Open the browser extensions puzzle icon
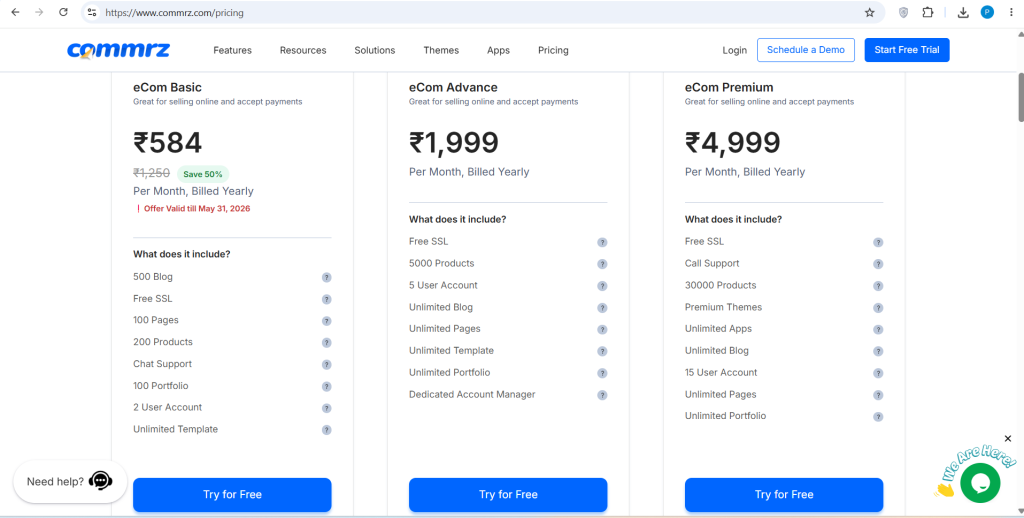The height and width of the screenshot is (518, 1024). 927,12
